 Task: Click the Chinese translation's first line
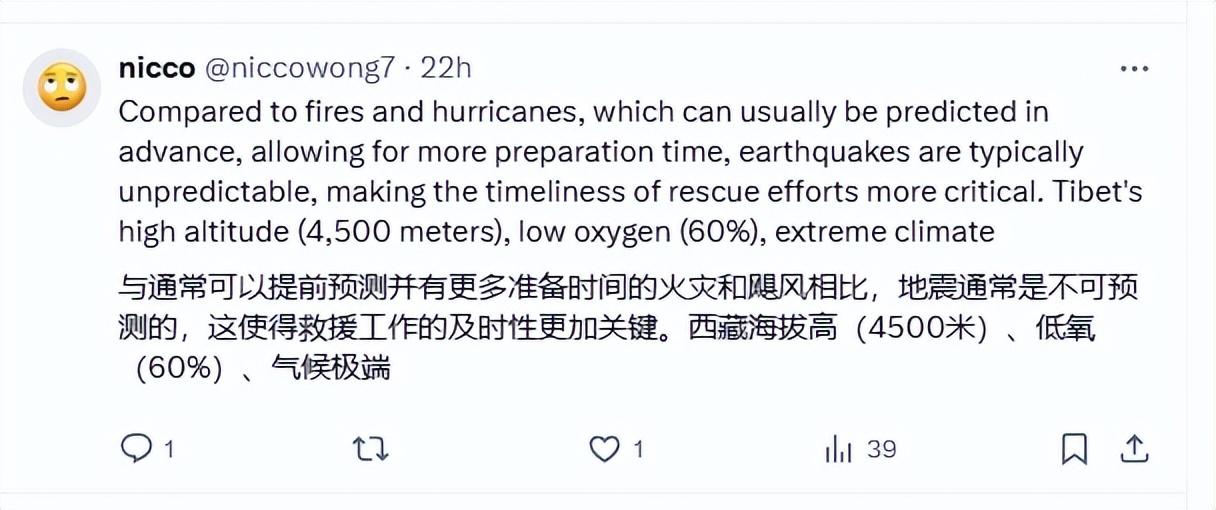[628, 289]
